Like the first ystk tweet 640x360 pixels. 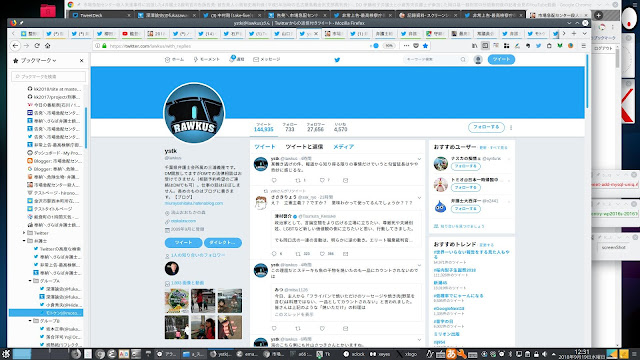click(322, 180)
